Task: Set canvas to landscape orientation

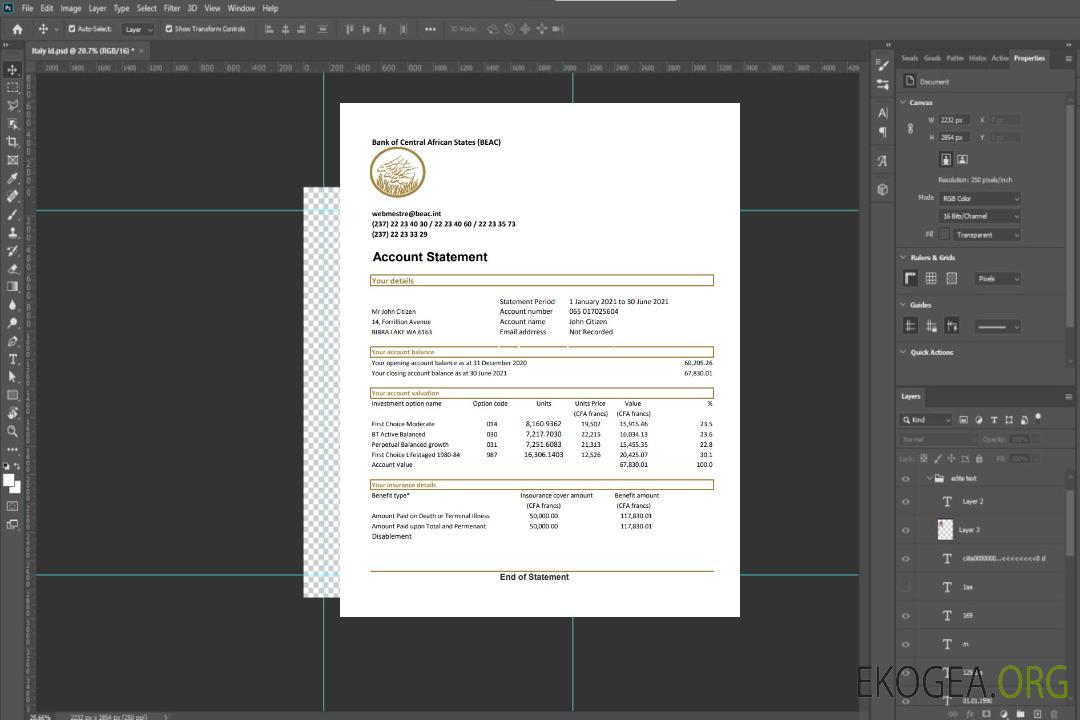Action: (x=962, y=159)
